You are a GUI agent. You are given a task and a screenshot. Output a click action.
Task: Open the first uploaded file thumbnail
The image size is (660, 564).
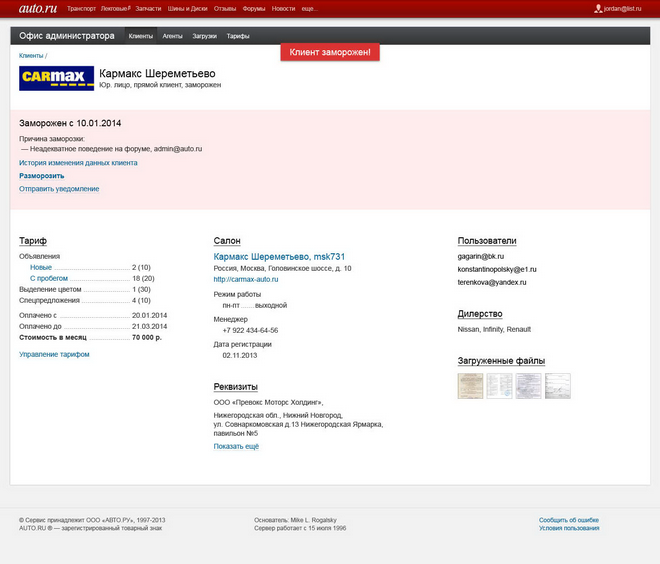[x=470, y=386]
